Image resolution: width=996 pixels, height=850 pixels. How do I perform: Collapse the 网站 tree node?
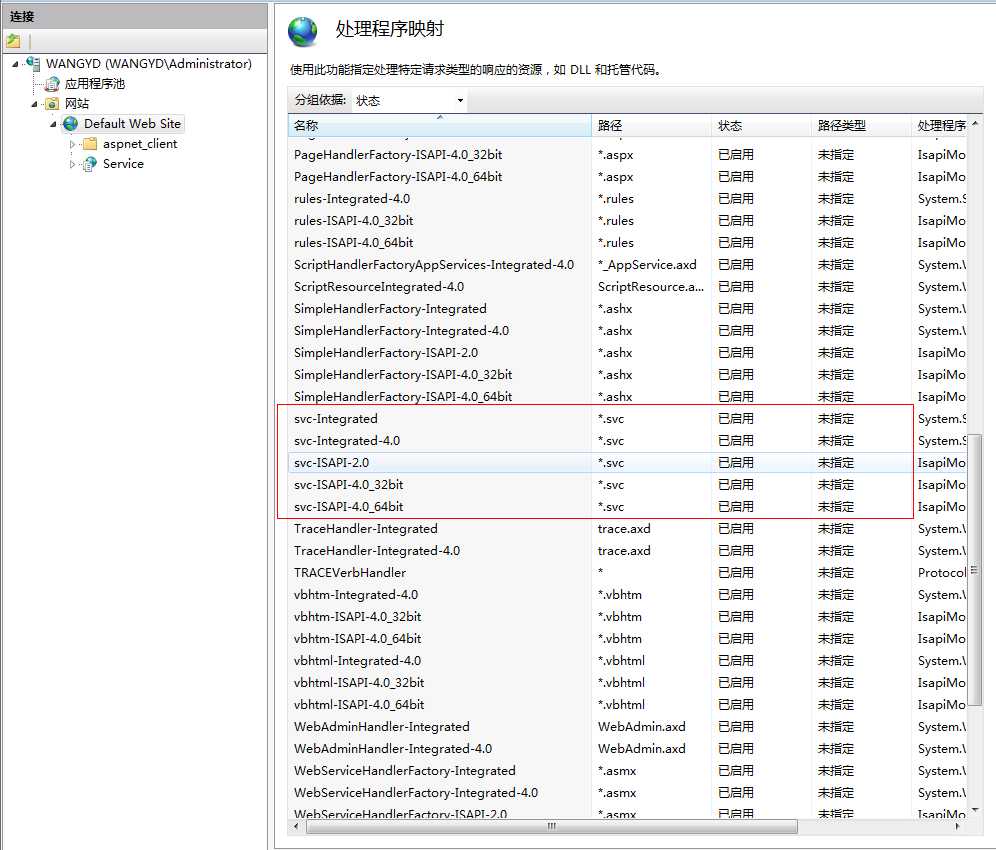point(34,104)
